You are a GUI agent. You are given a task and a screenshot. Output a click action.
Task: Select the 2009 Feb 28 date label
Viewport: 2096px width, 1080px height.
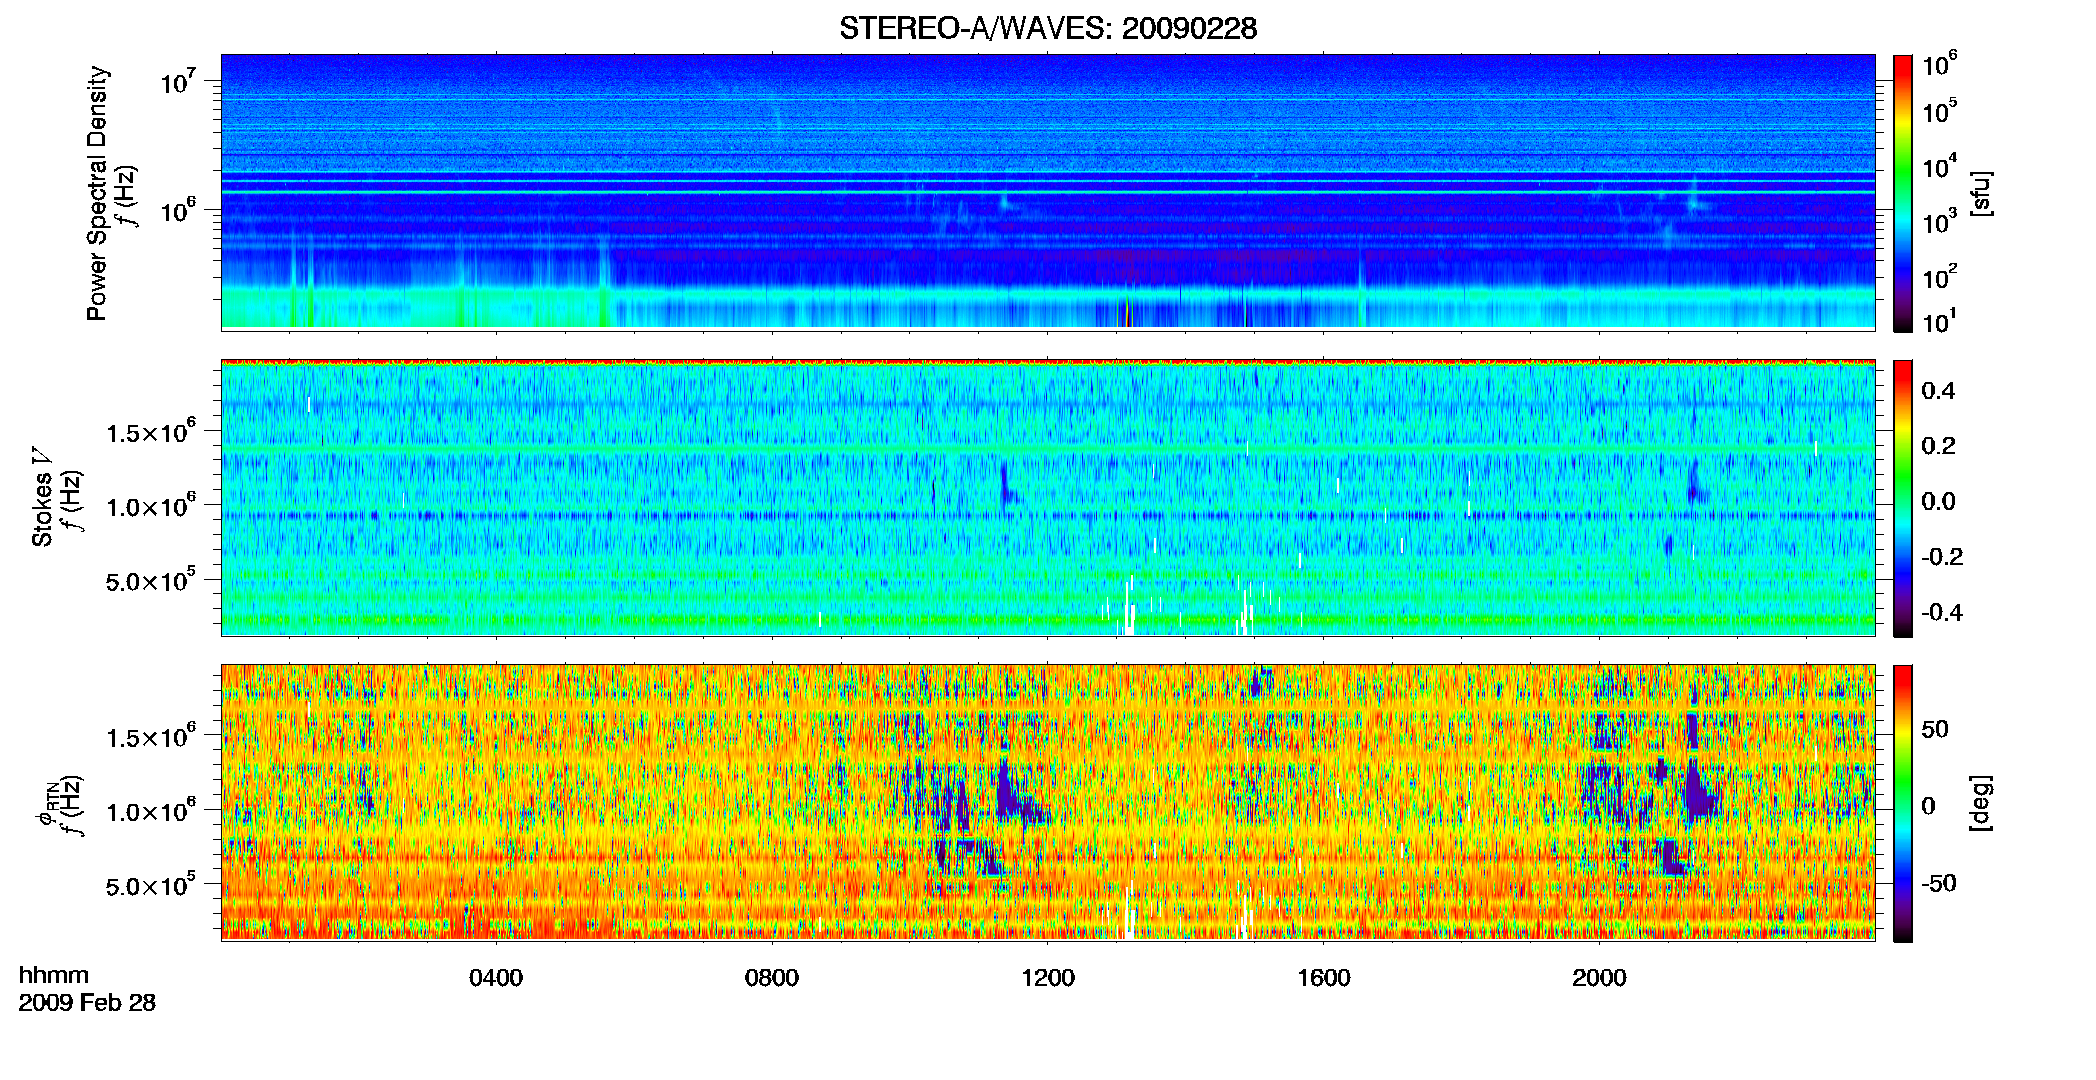[x=87, y=1003]
